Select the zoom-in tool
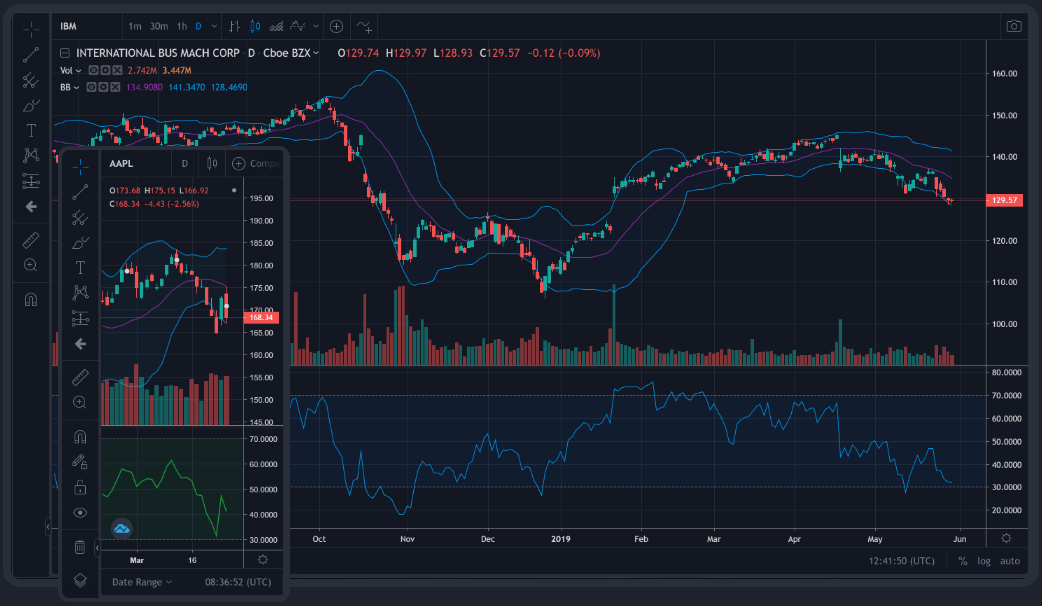 [x=30, y=265]
